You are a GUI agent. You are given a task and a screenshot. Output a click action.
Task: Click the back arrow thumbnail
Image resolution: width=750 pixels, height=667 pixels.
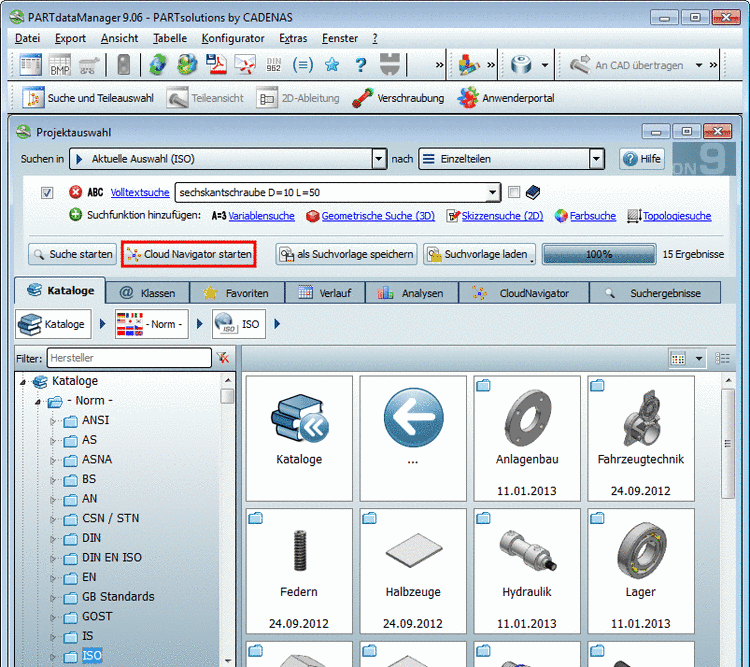[x=413, y=438]
